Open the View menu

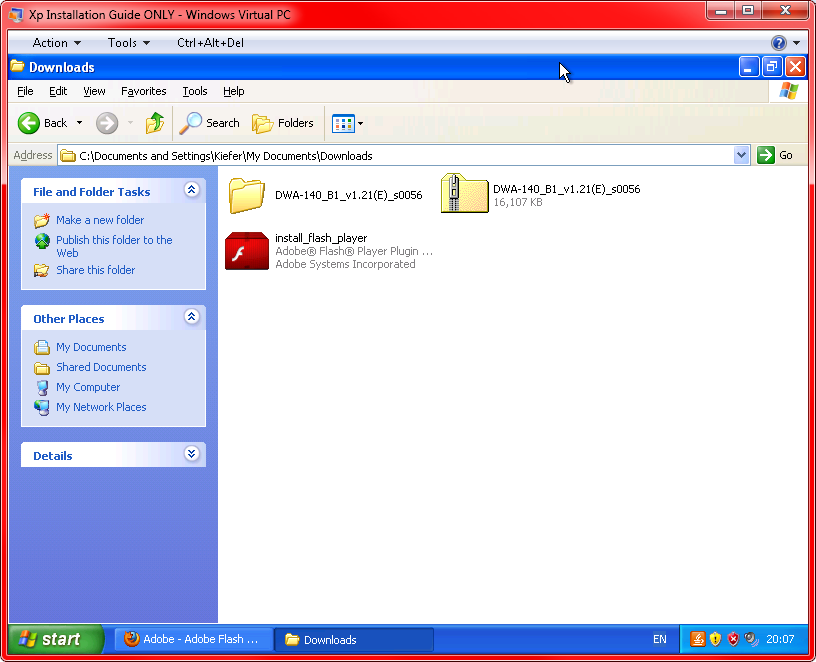94,91
